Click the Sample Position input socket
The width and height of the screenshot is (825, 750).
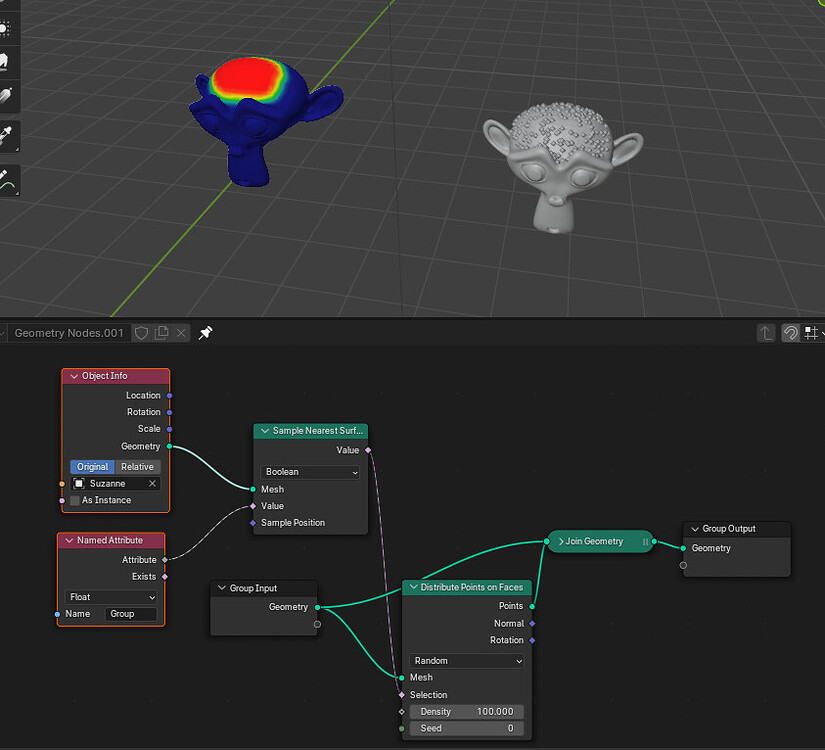[x=253, y=523]
